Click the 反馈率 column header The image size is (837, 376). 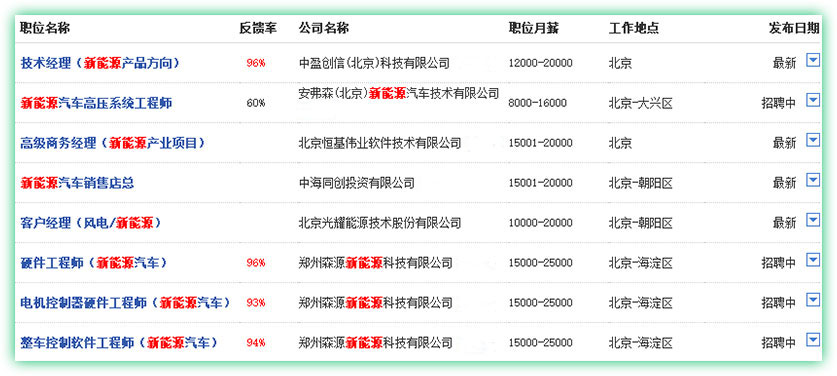(x=258, y=28)
